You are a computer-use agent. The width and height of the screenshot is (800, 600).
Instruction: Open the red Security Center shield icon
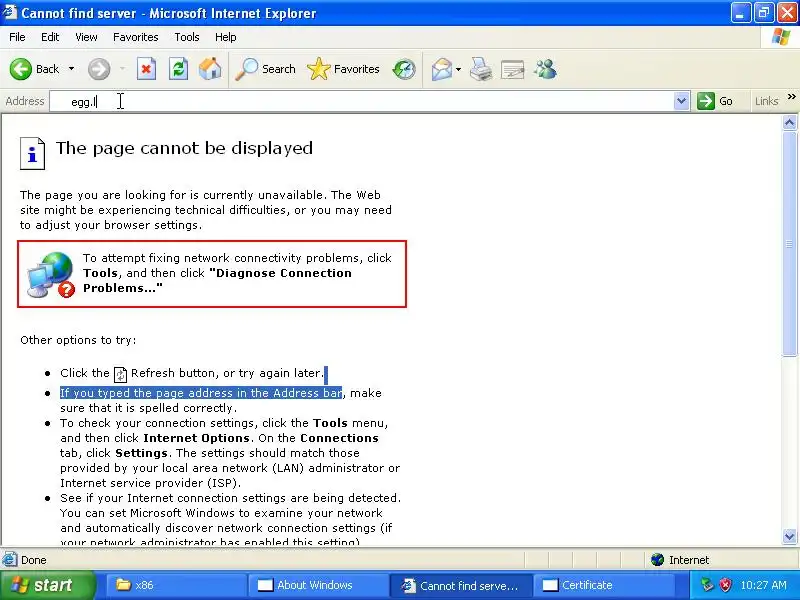click(726, 585)
